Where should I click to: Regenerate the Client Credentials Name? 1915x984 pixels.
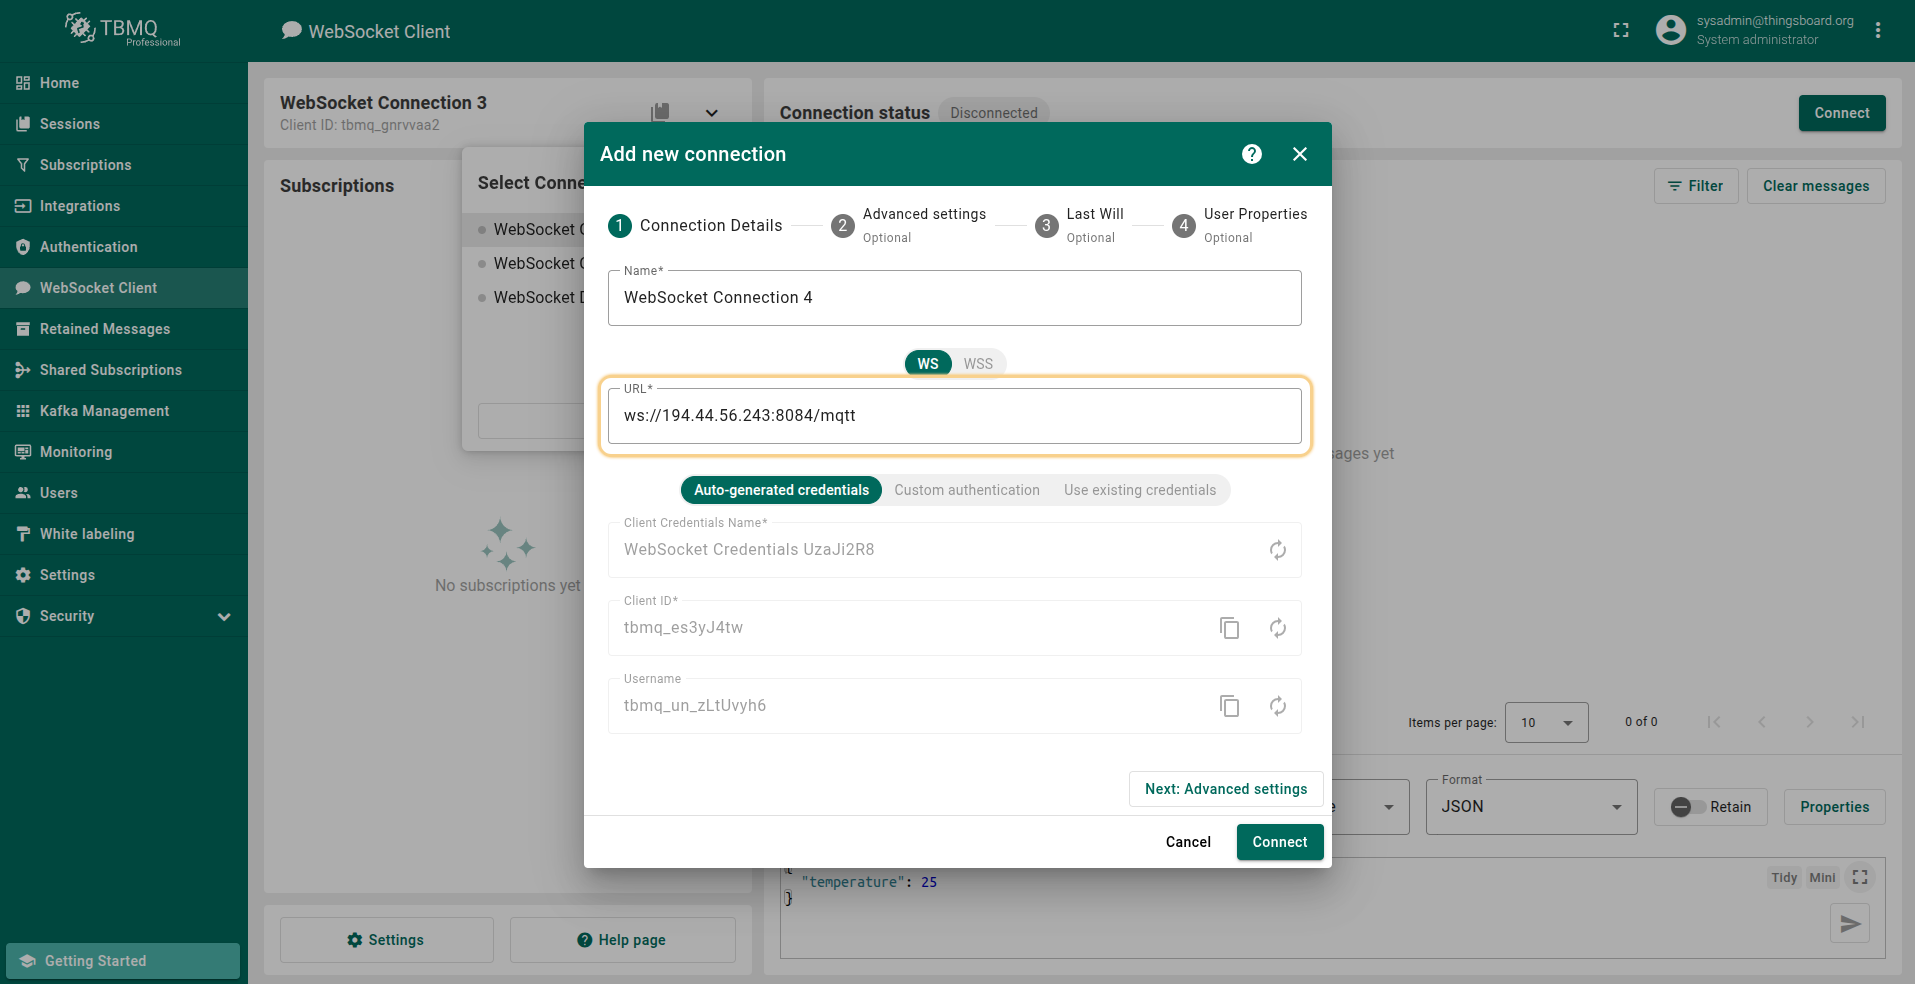[1277, 550]
